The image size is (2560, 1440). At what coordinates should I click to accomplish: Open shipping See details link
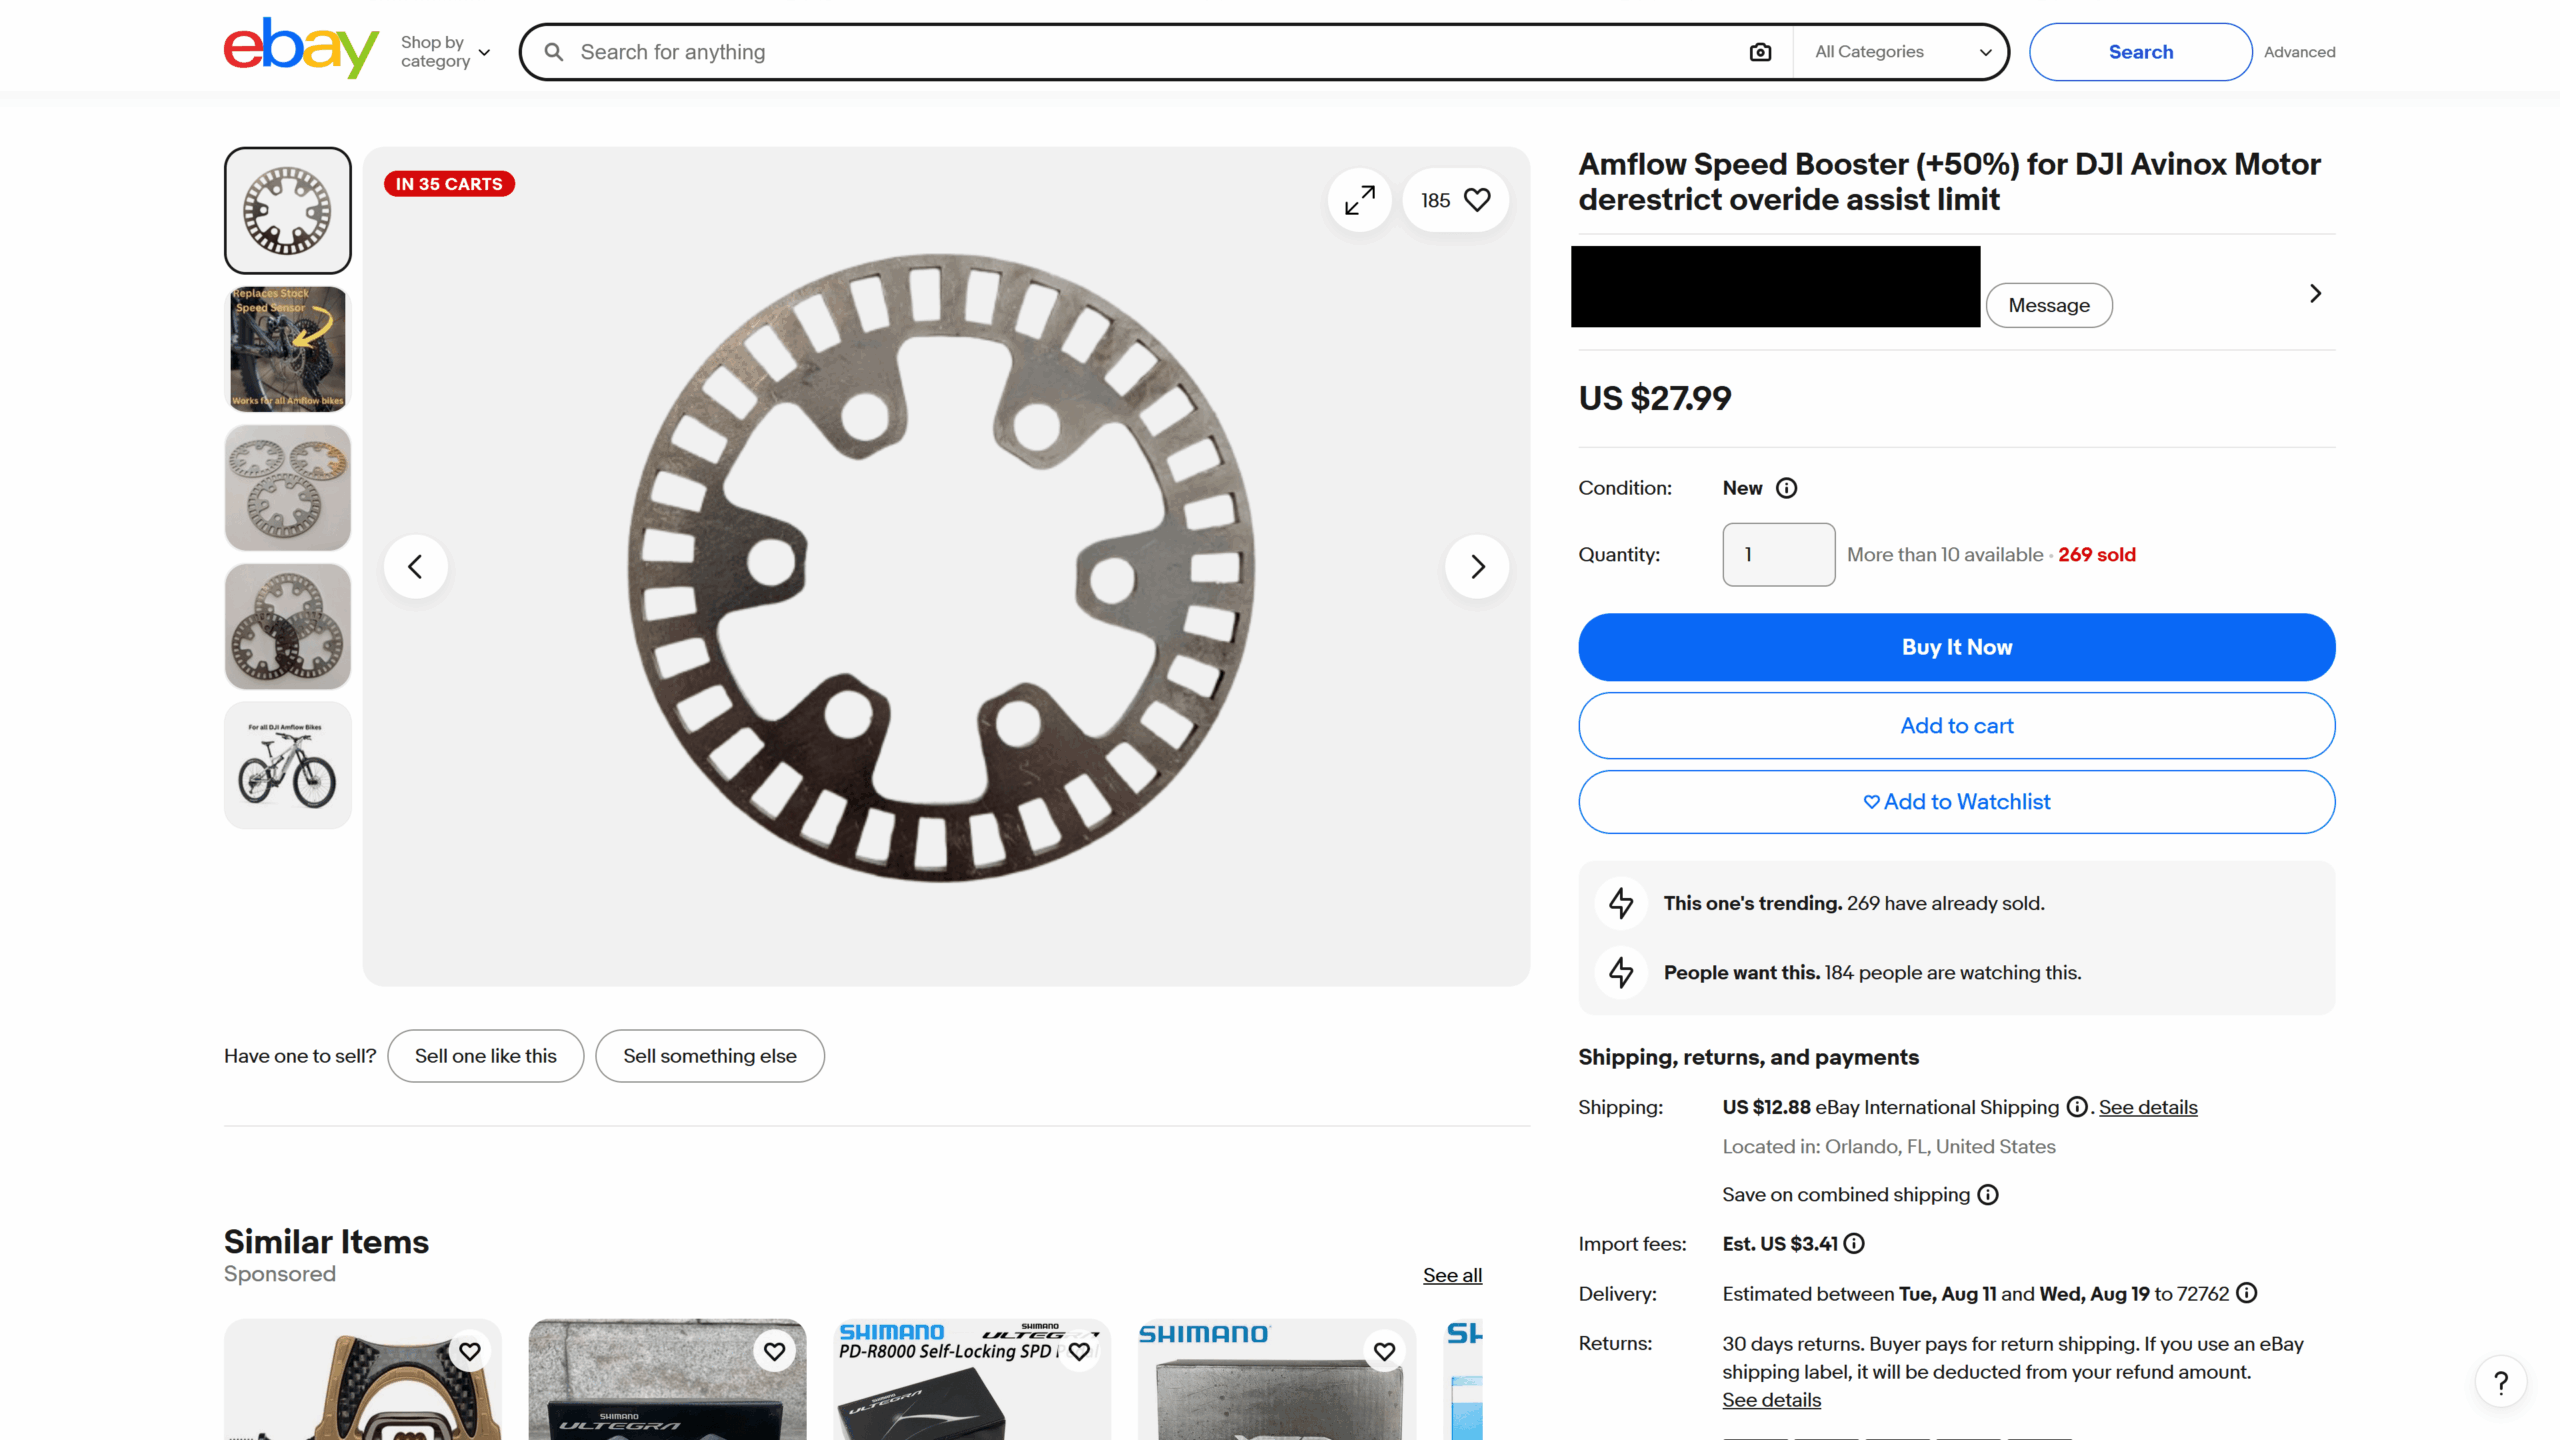[2148, 1107]
